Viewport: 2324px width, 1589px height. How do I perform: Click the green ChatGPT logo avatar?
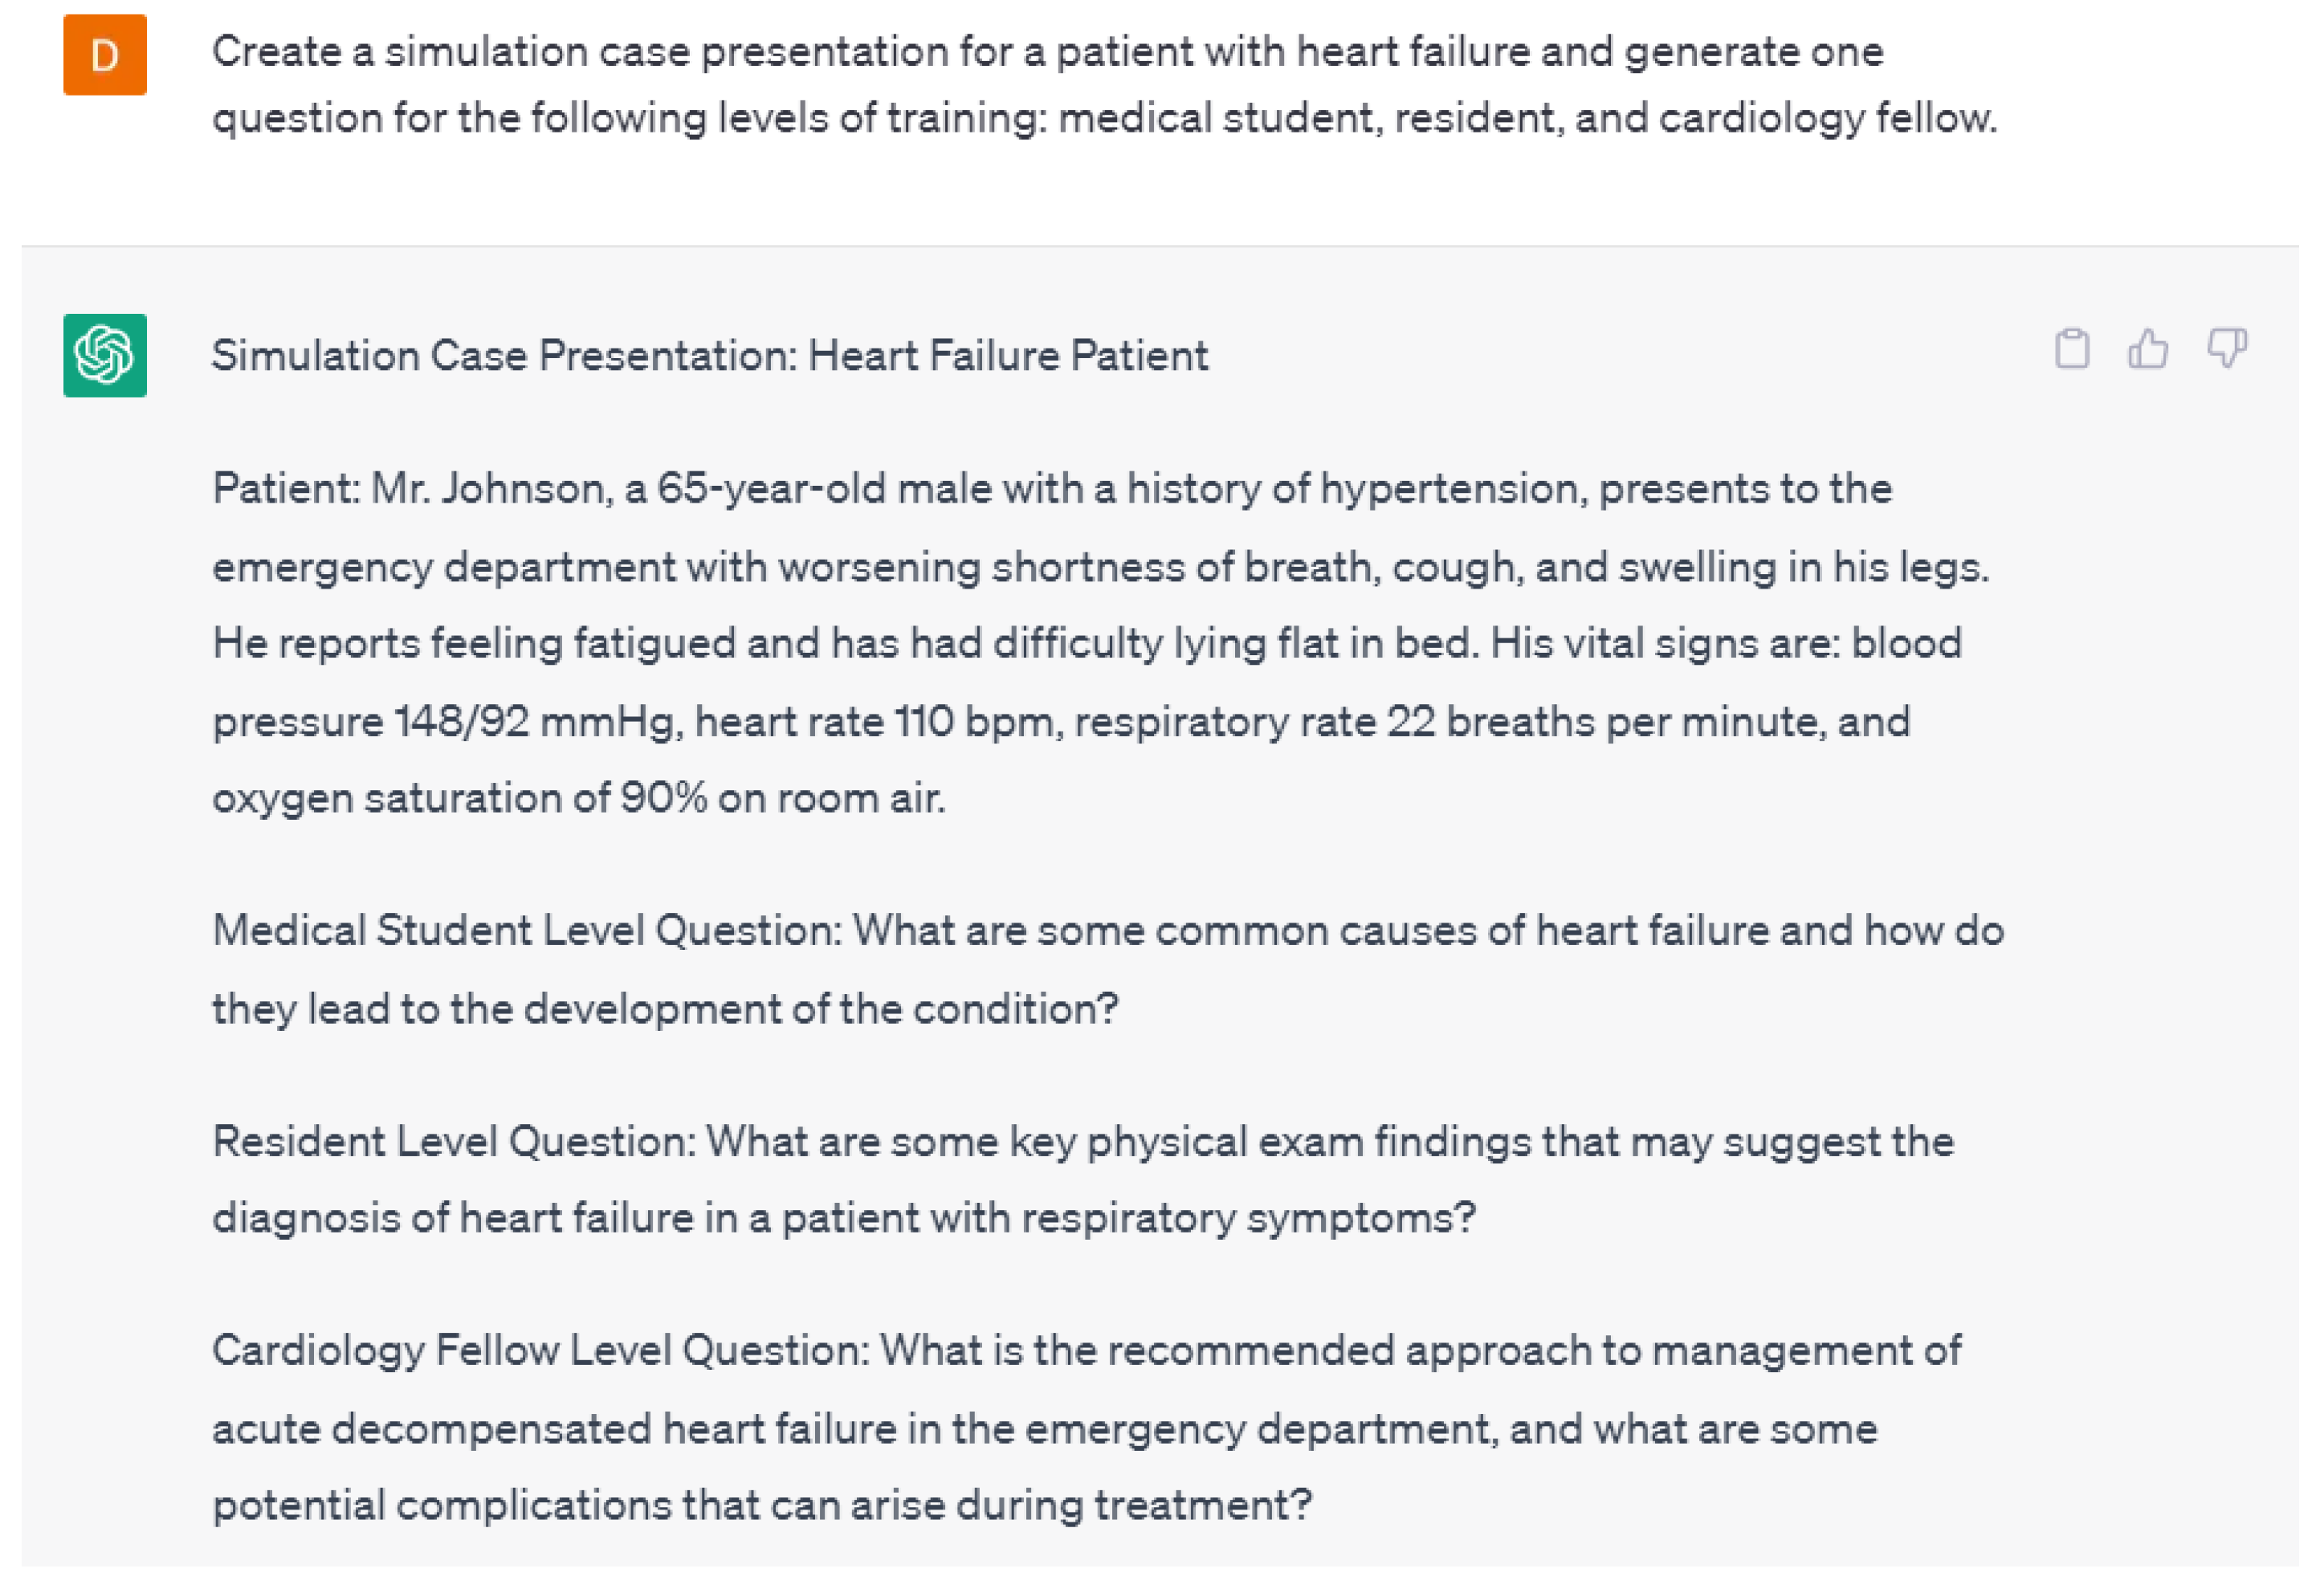click(105, 356)
